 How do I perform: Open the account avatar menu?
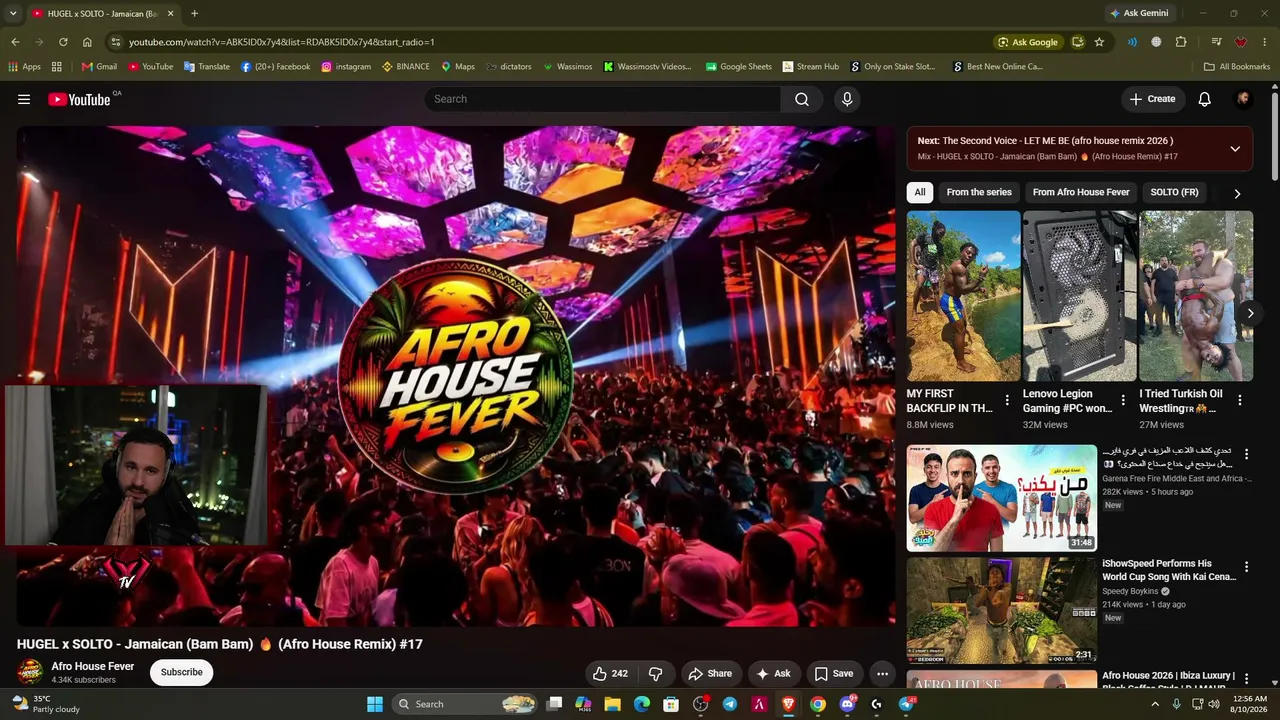1243,99
